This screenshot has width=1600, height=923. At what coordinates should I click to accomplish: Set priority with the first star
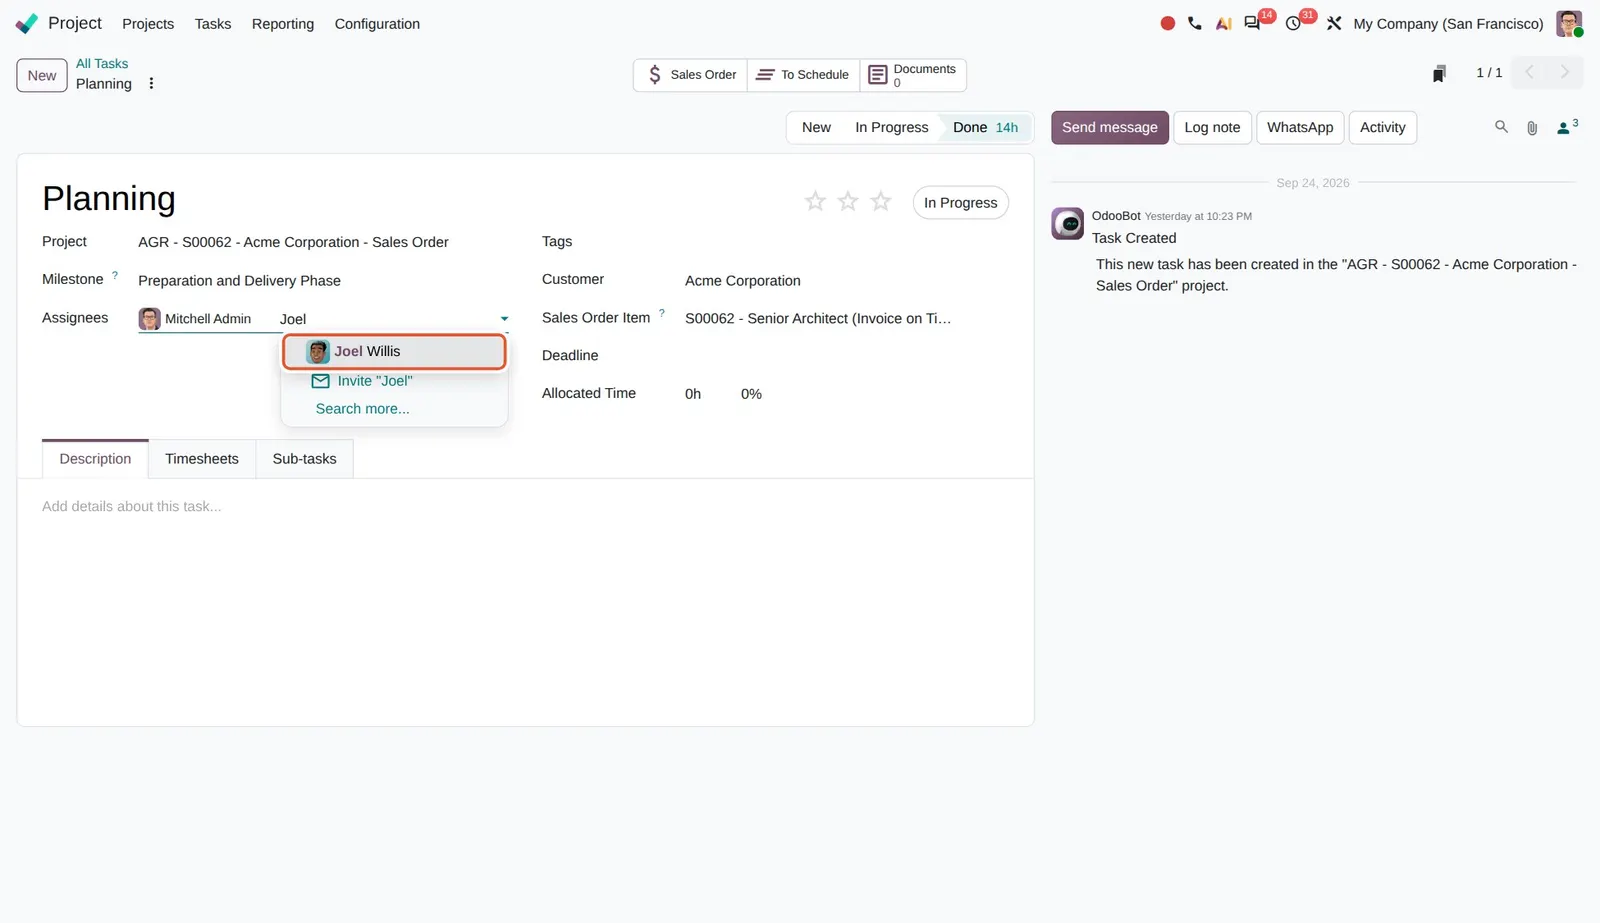coord(815,202)
